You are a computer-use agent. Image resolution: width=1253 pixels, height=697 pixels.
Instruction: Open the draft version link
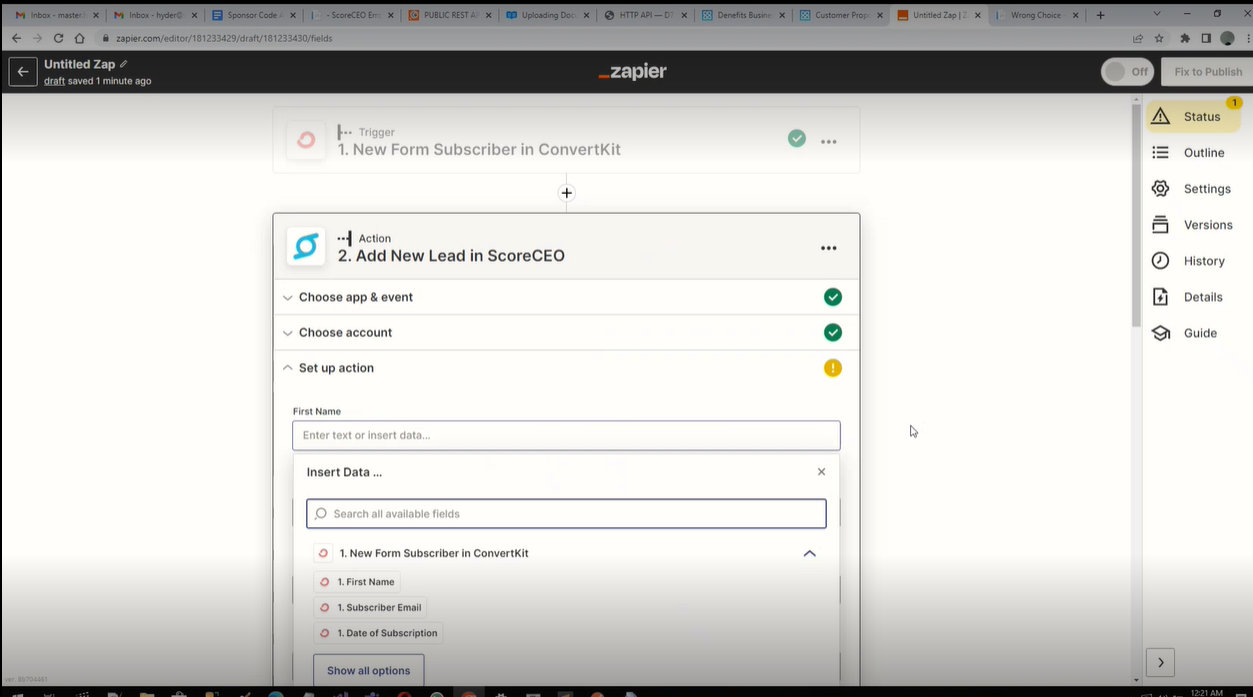54,81
